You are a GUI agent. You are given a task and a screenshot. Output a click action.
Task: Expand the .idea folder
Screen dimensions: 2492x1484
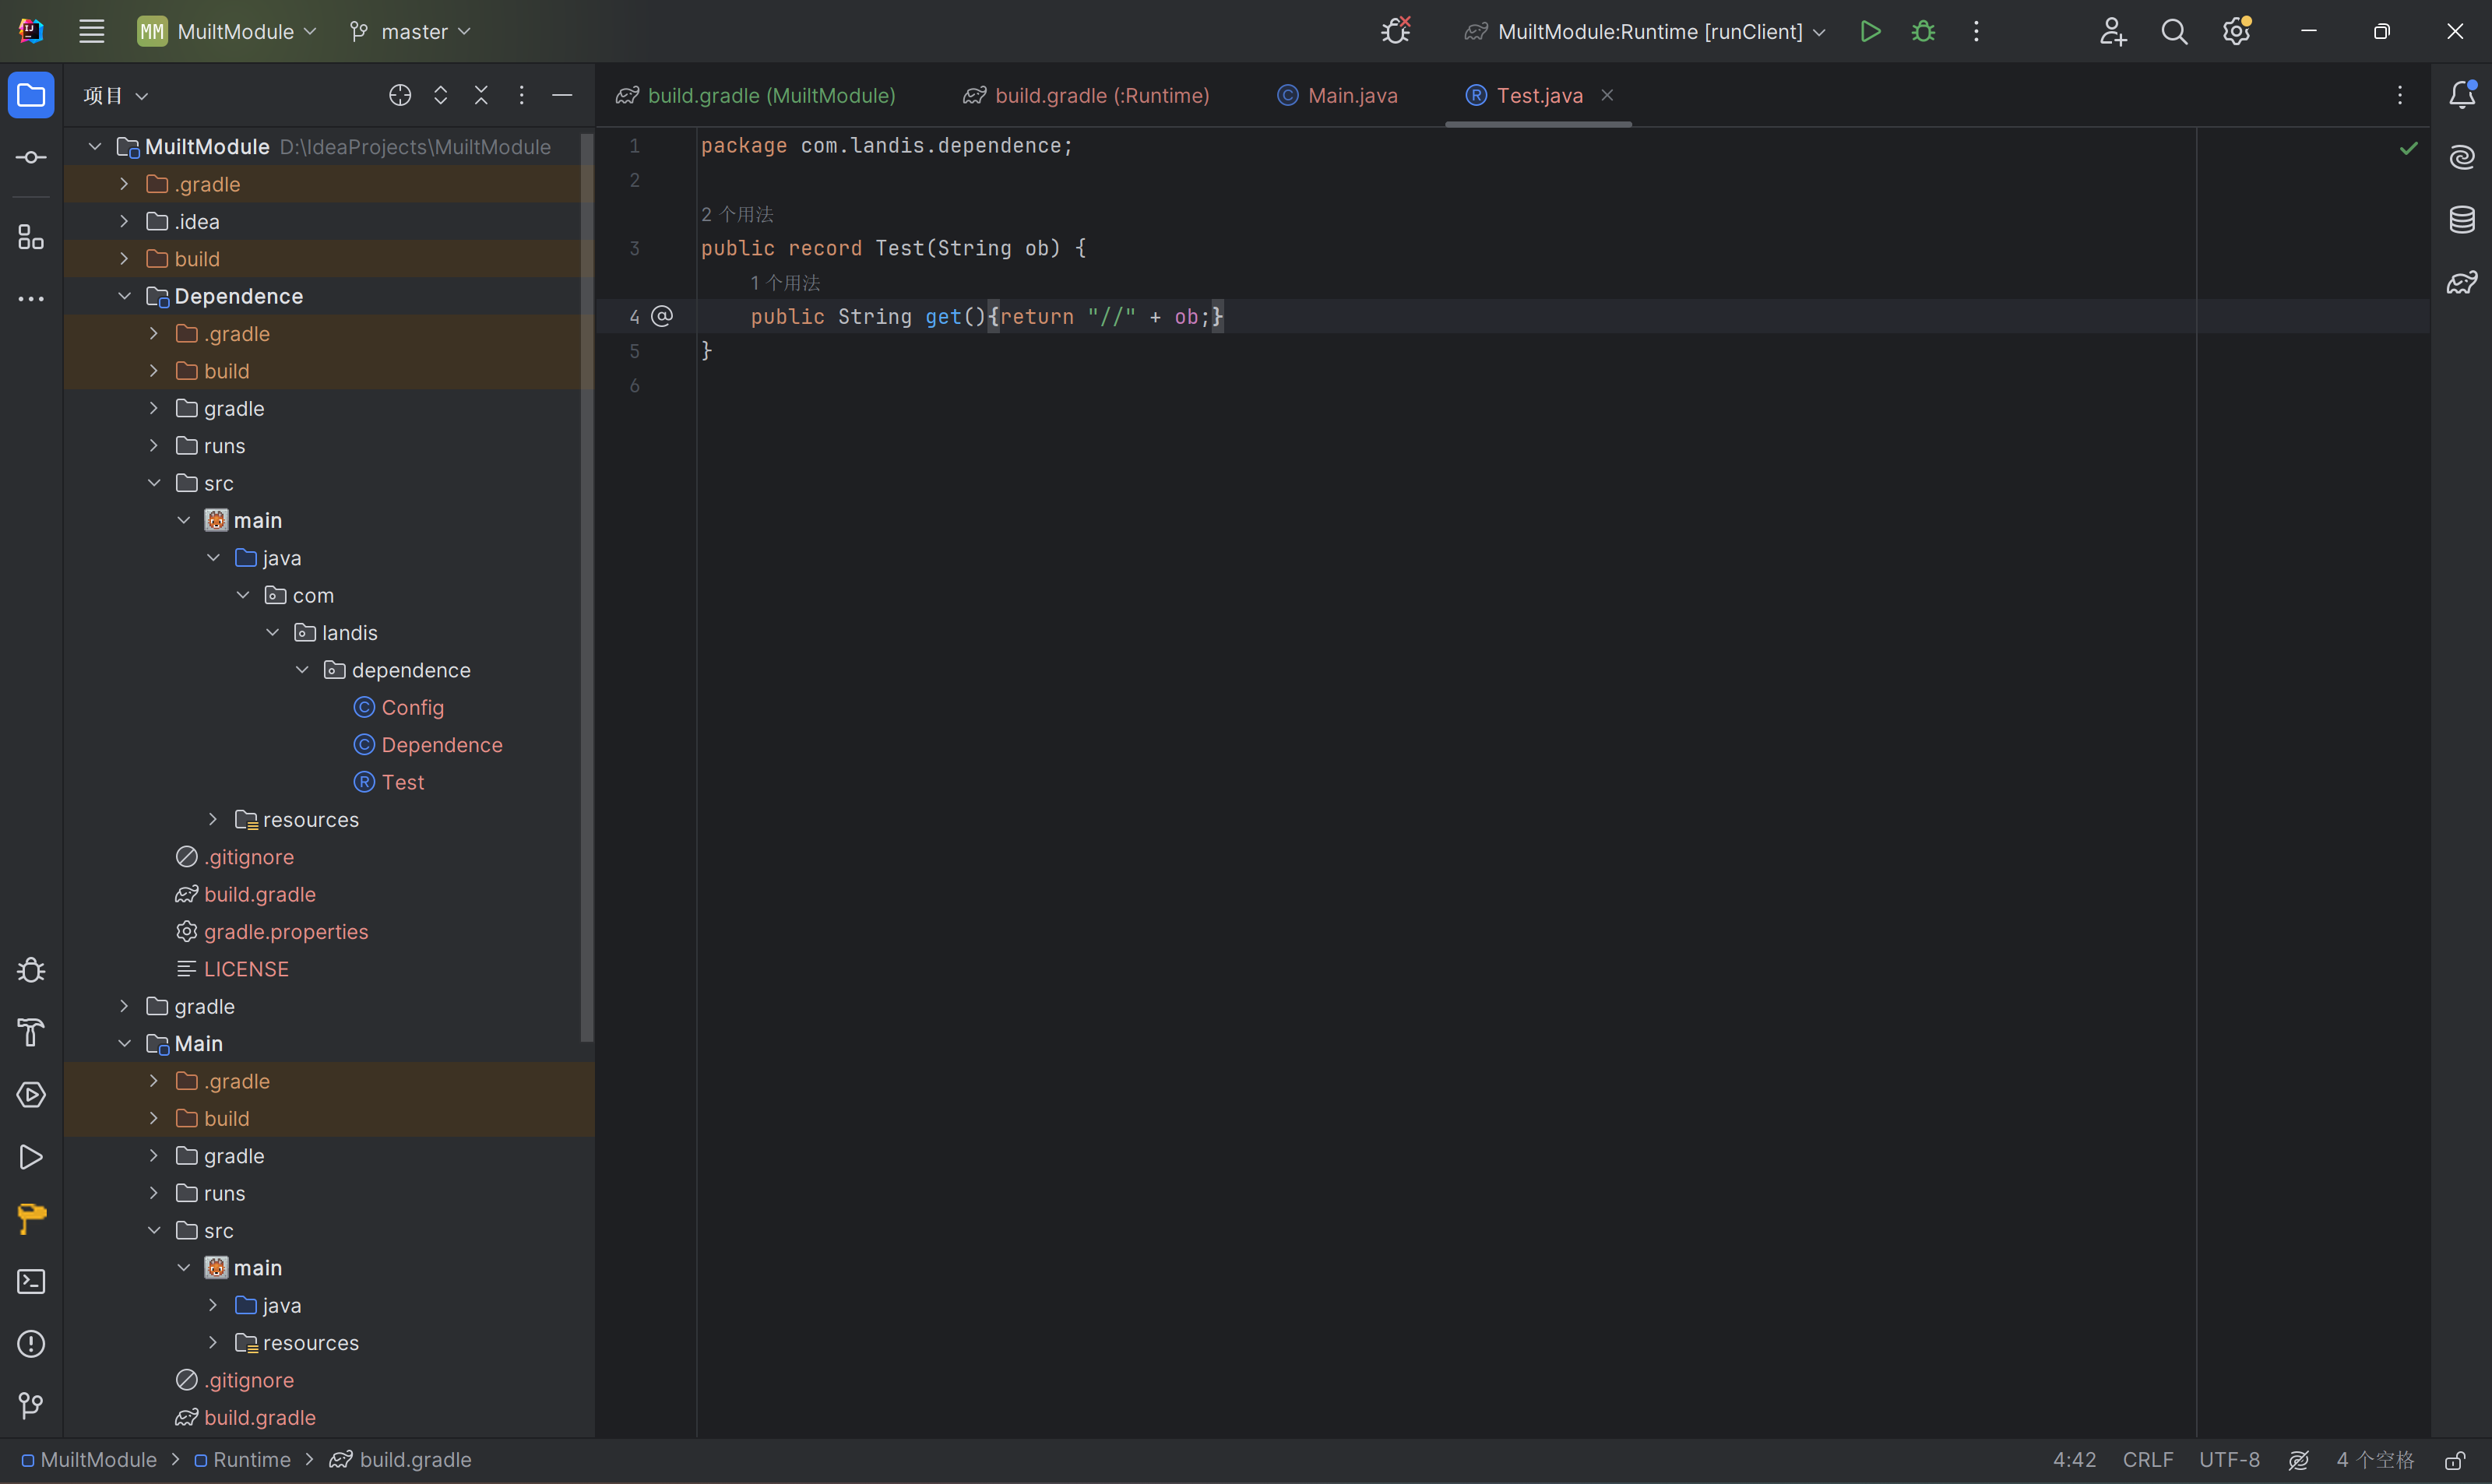point(124,221)
